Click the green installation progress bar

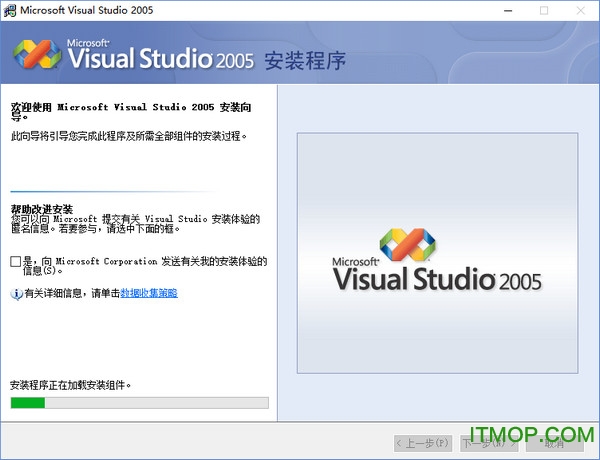pos(139,403)
